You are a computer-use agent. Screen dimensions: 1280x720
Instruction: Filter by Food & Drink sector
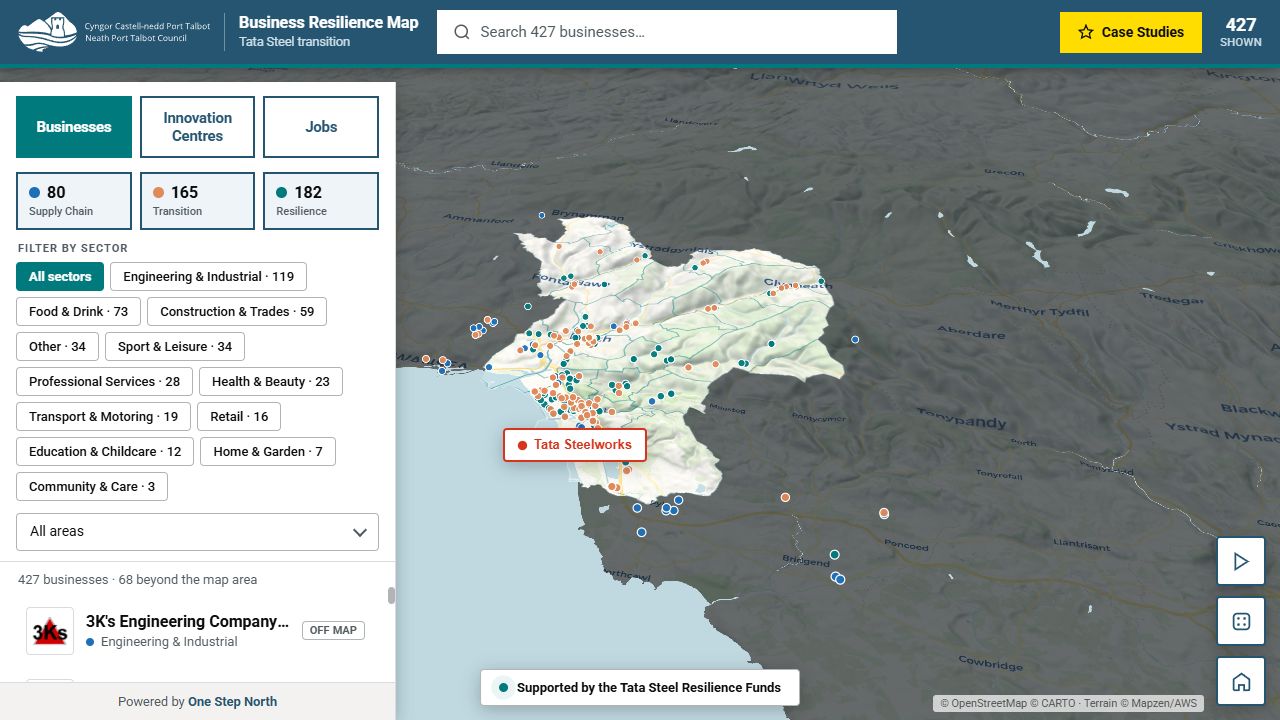(x=79, y=312)
